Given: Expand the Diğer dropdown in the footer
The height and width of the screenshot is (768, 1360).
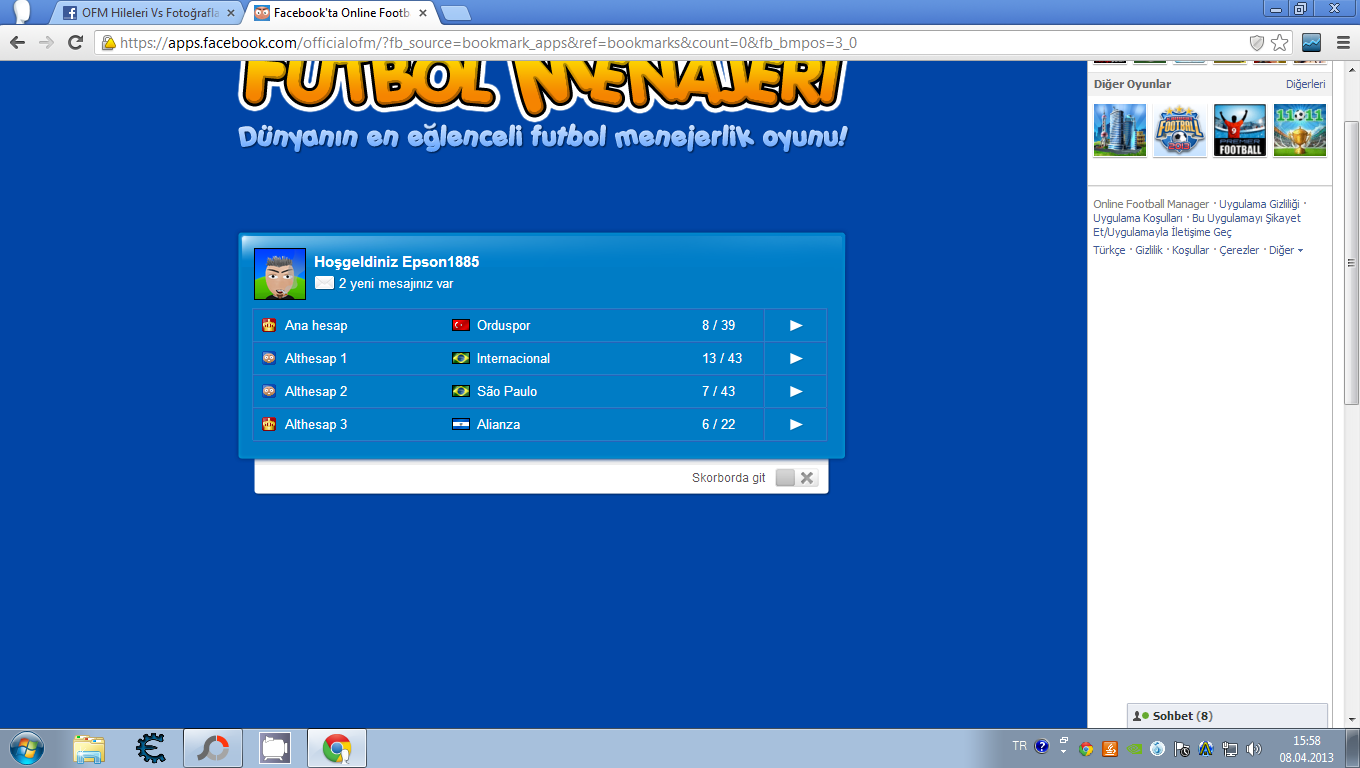Looking at the screenshot, I should click(1286, 250).
